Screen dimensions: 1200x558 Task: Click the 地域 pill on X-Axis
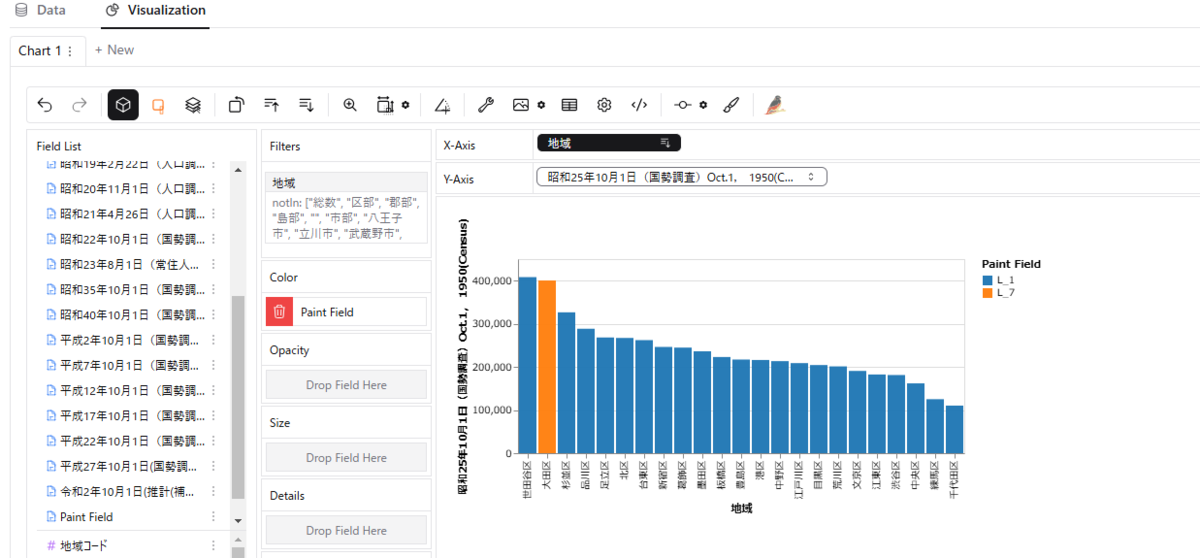pyautogui.click(x=608, y=143)
